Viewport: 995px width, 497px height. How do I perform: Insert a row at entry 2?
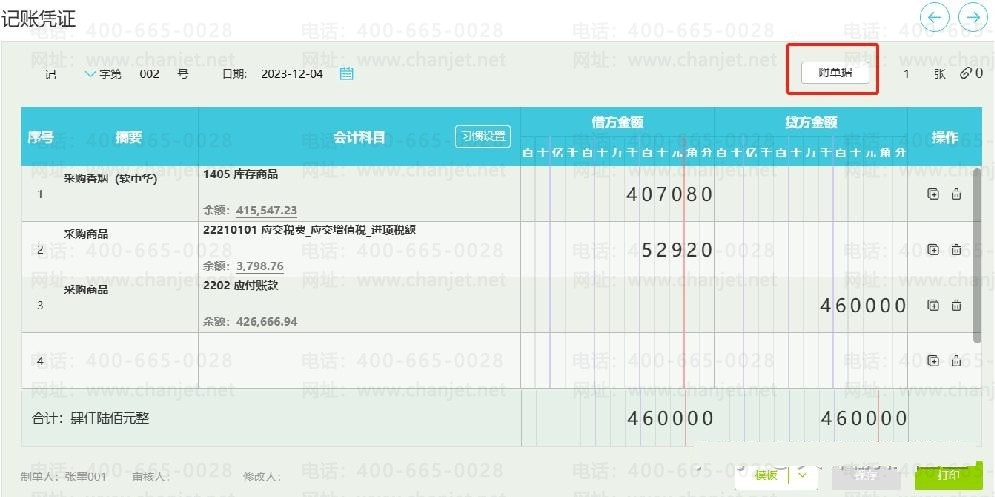pos(933,249)
